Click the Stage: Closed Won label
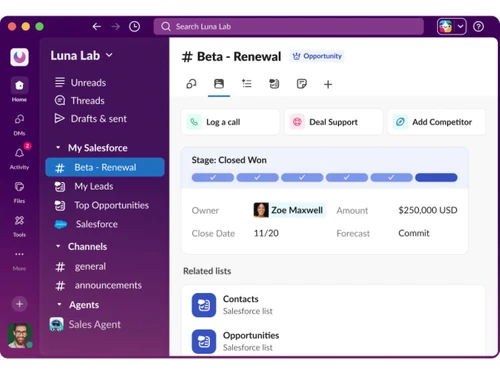This screenshot has height=375, width=500. point(229,160)
